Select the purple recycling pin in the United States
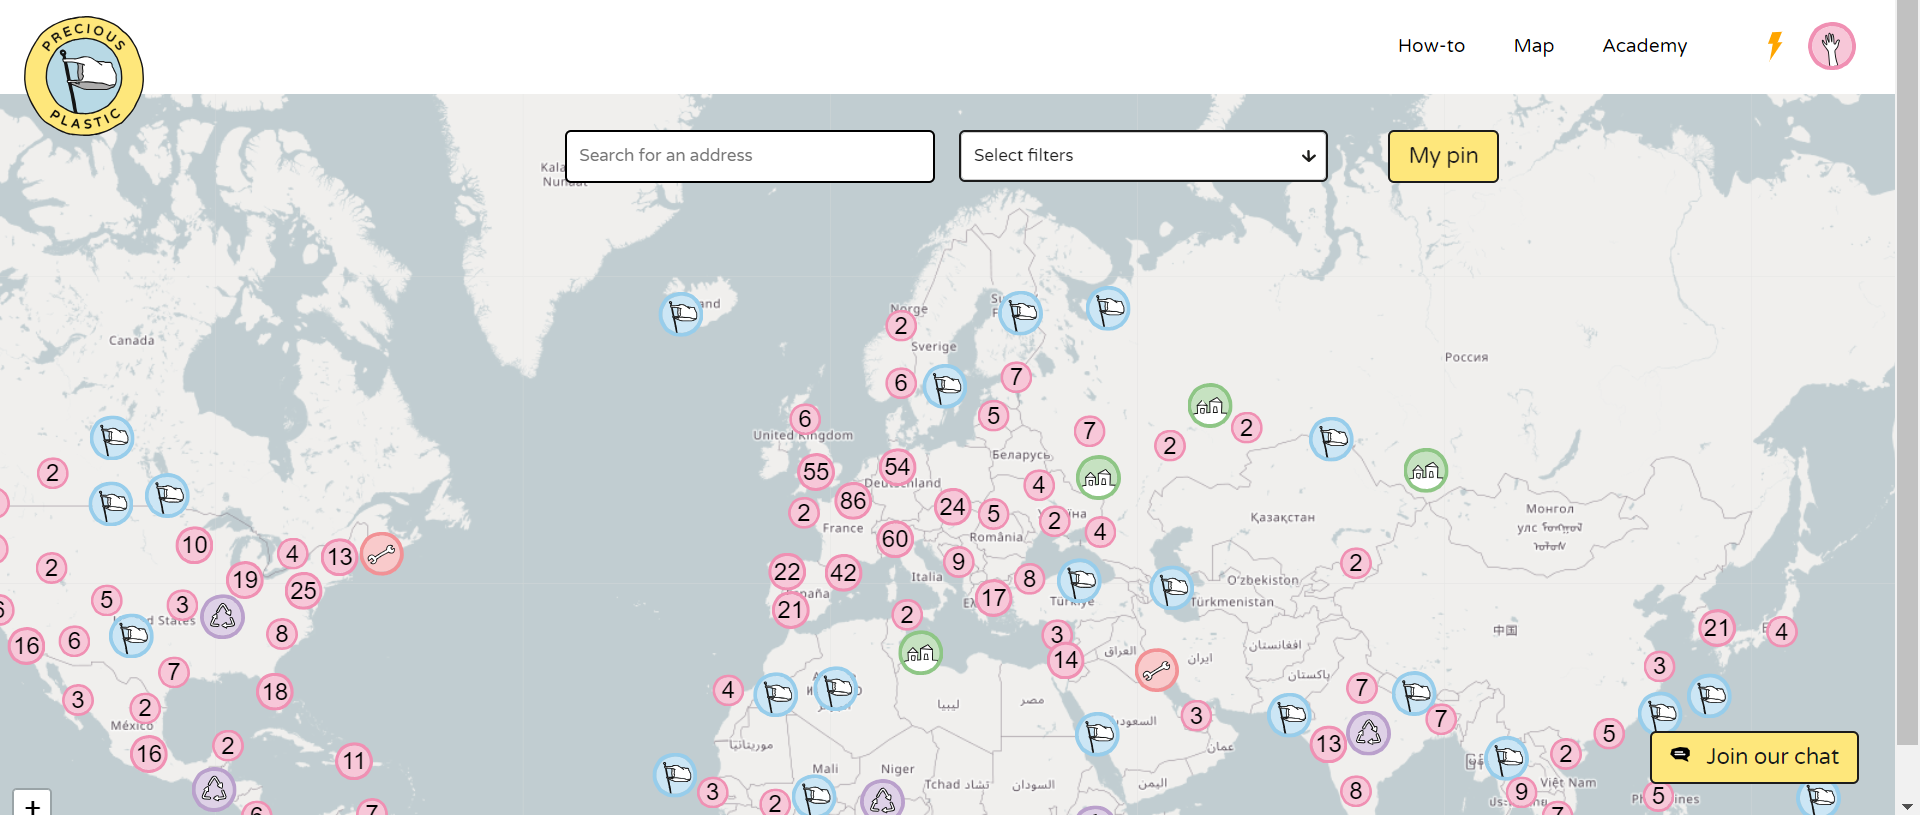The height and width of the screenshot is (815, 1920). [222, 616]
